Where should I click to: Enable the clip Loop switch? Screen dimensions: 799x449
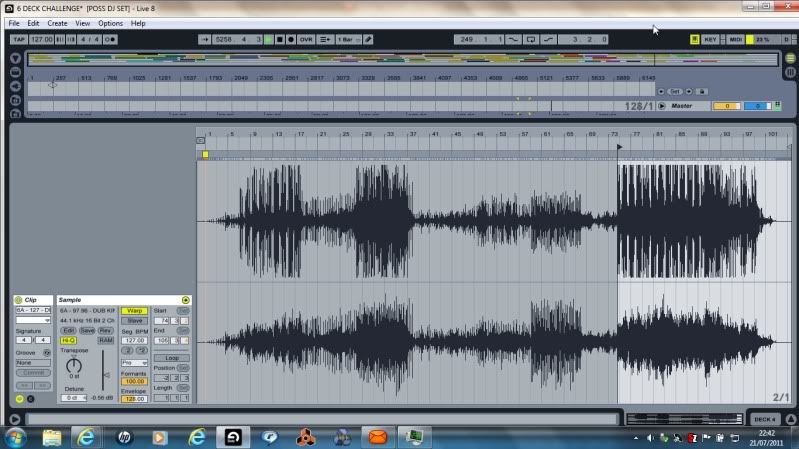[x=171, y=357]
